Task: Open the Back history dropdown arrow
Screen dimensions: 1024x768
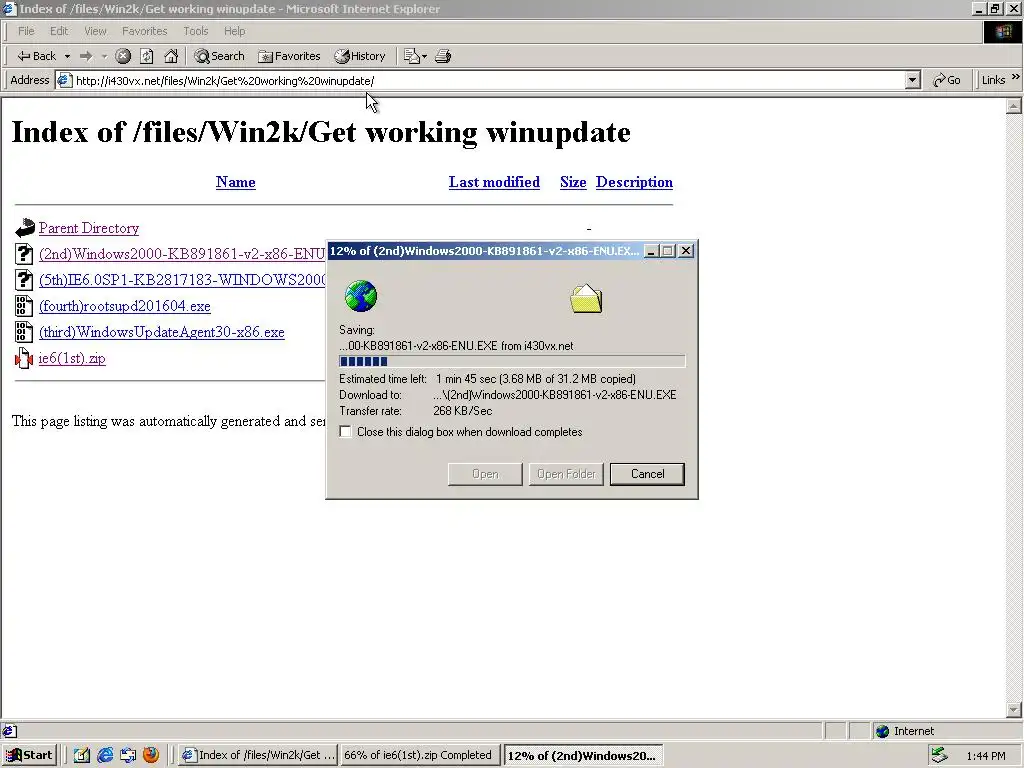Action: click(67, 56)
